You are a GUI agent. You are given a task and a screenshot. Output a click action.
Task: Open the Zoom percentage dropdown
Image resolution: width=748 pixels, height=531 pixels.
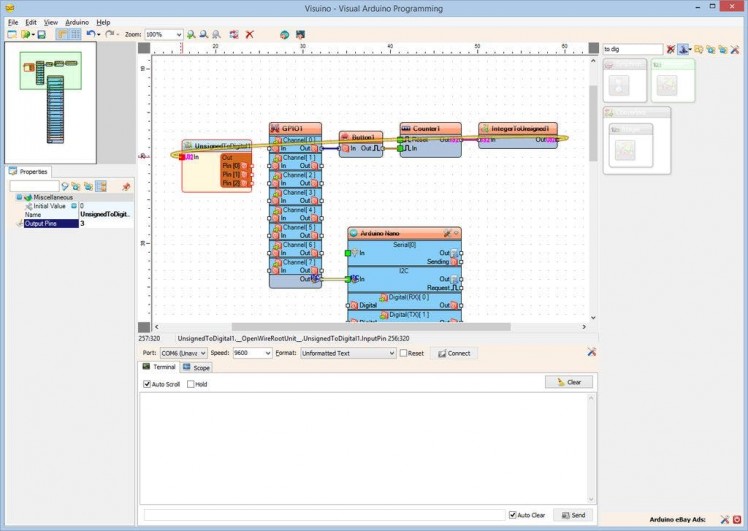pos(179,34)
